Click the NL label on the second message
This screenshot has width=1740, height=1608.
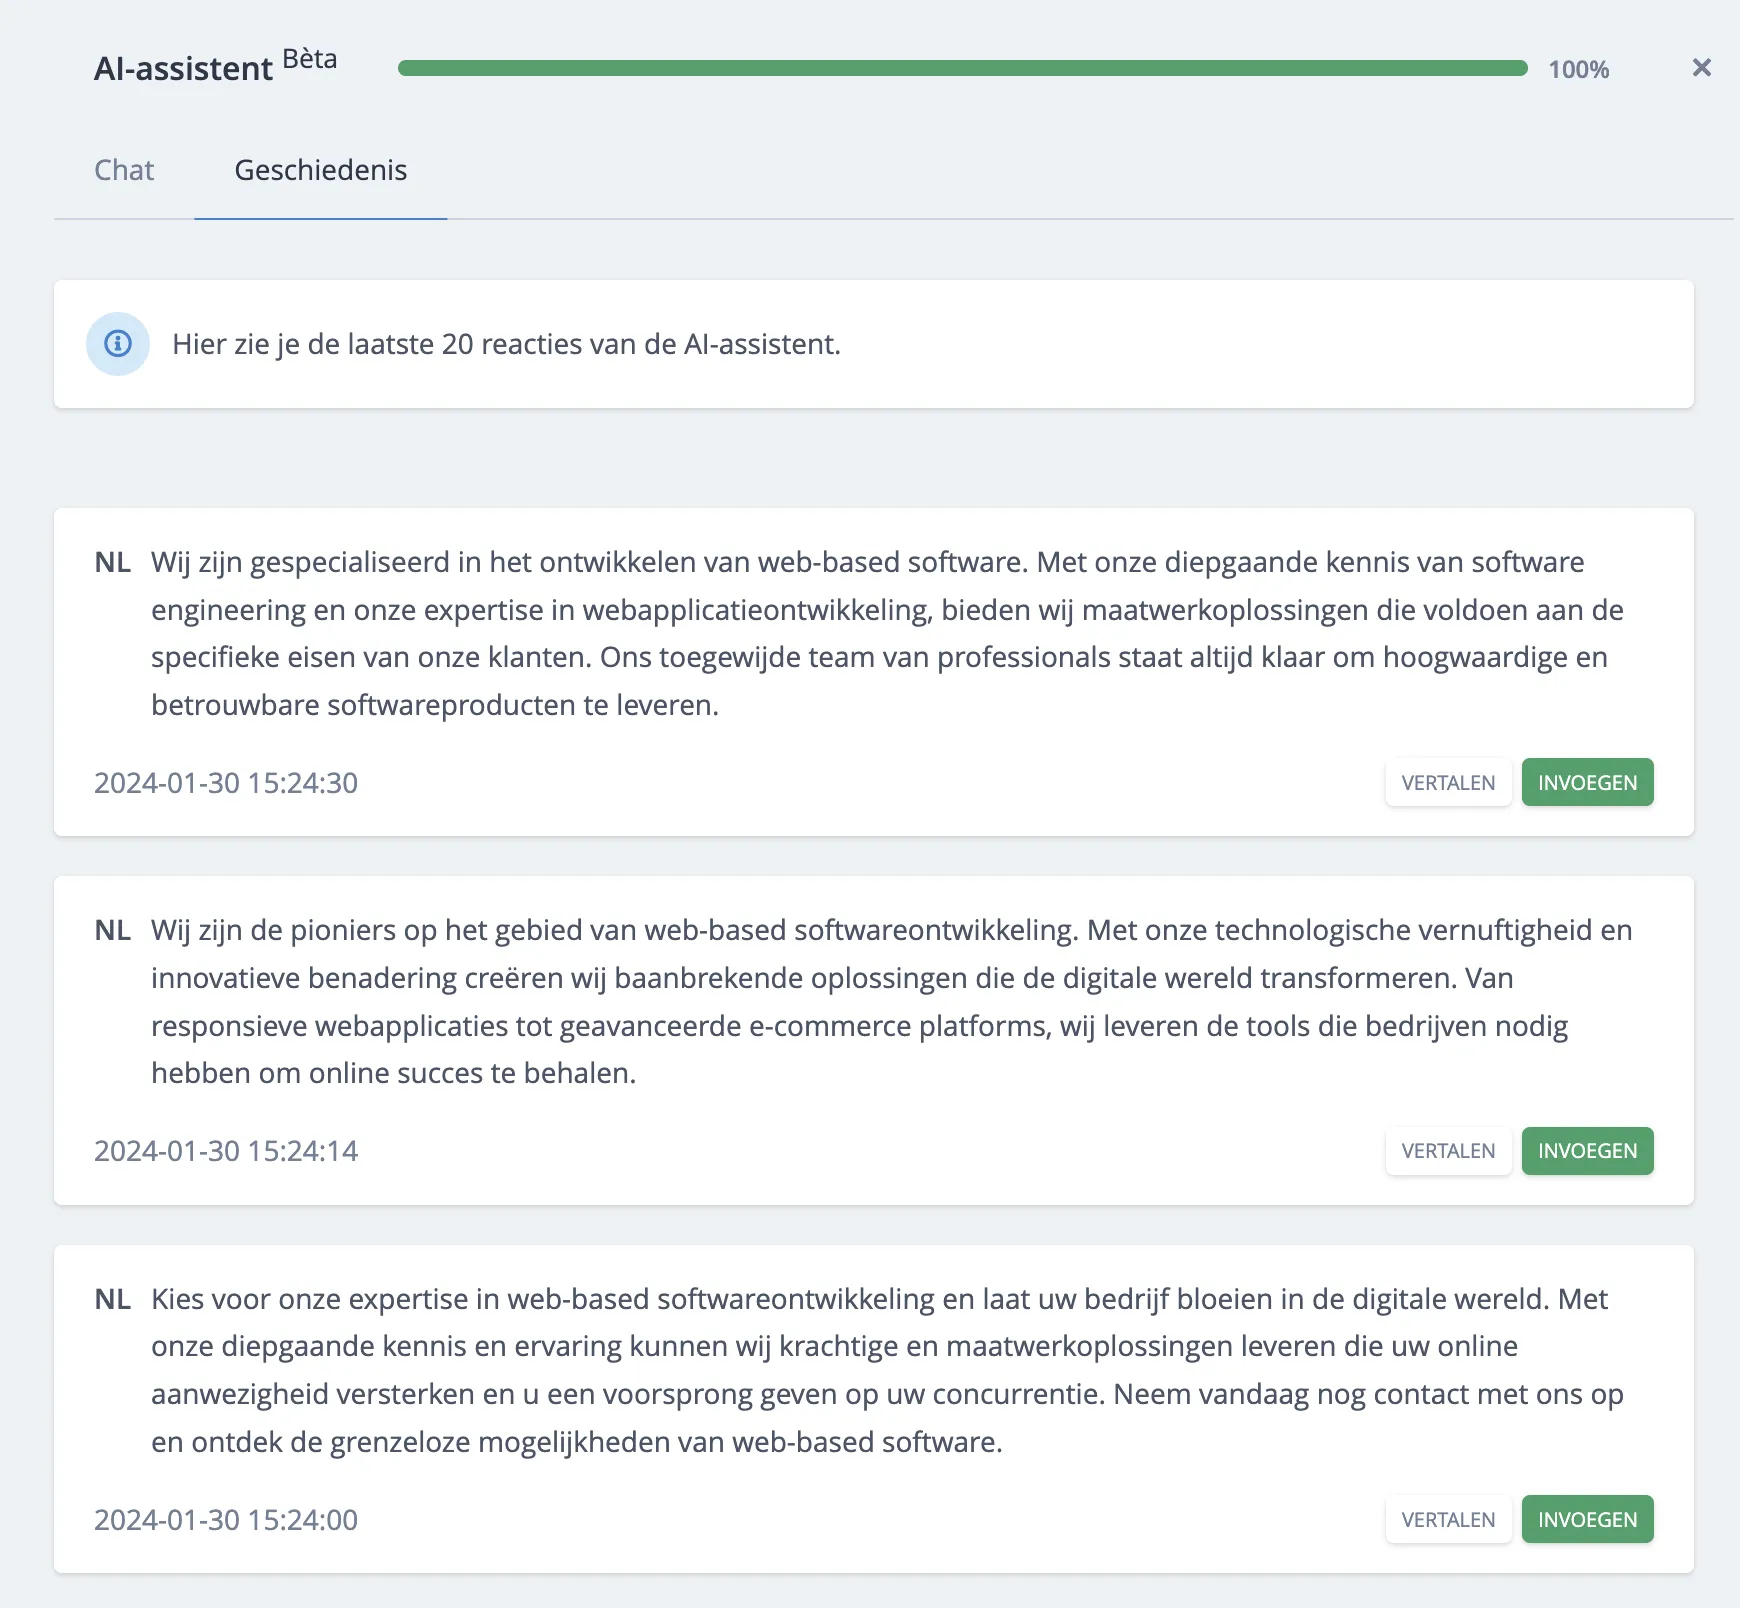click(x=113, y=930)
